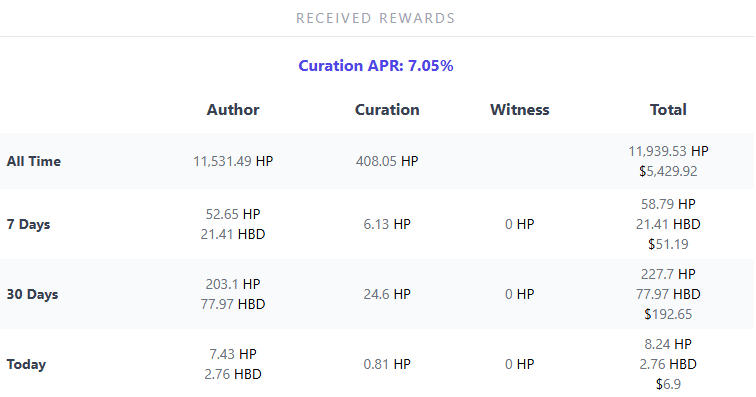
Task: Select the Witness column header
Action: tap(520, 110)
